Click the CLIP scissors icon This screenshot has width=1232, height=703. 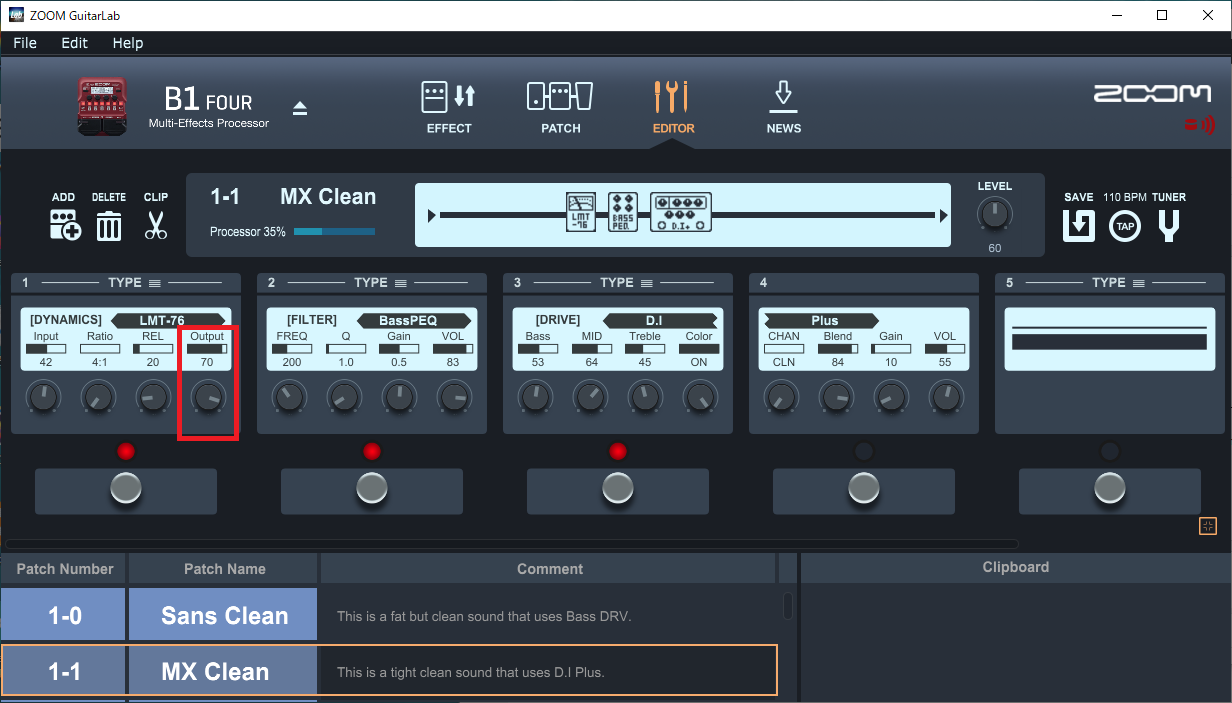tap(155, 225)
